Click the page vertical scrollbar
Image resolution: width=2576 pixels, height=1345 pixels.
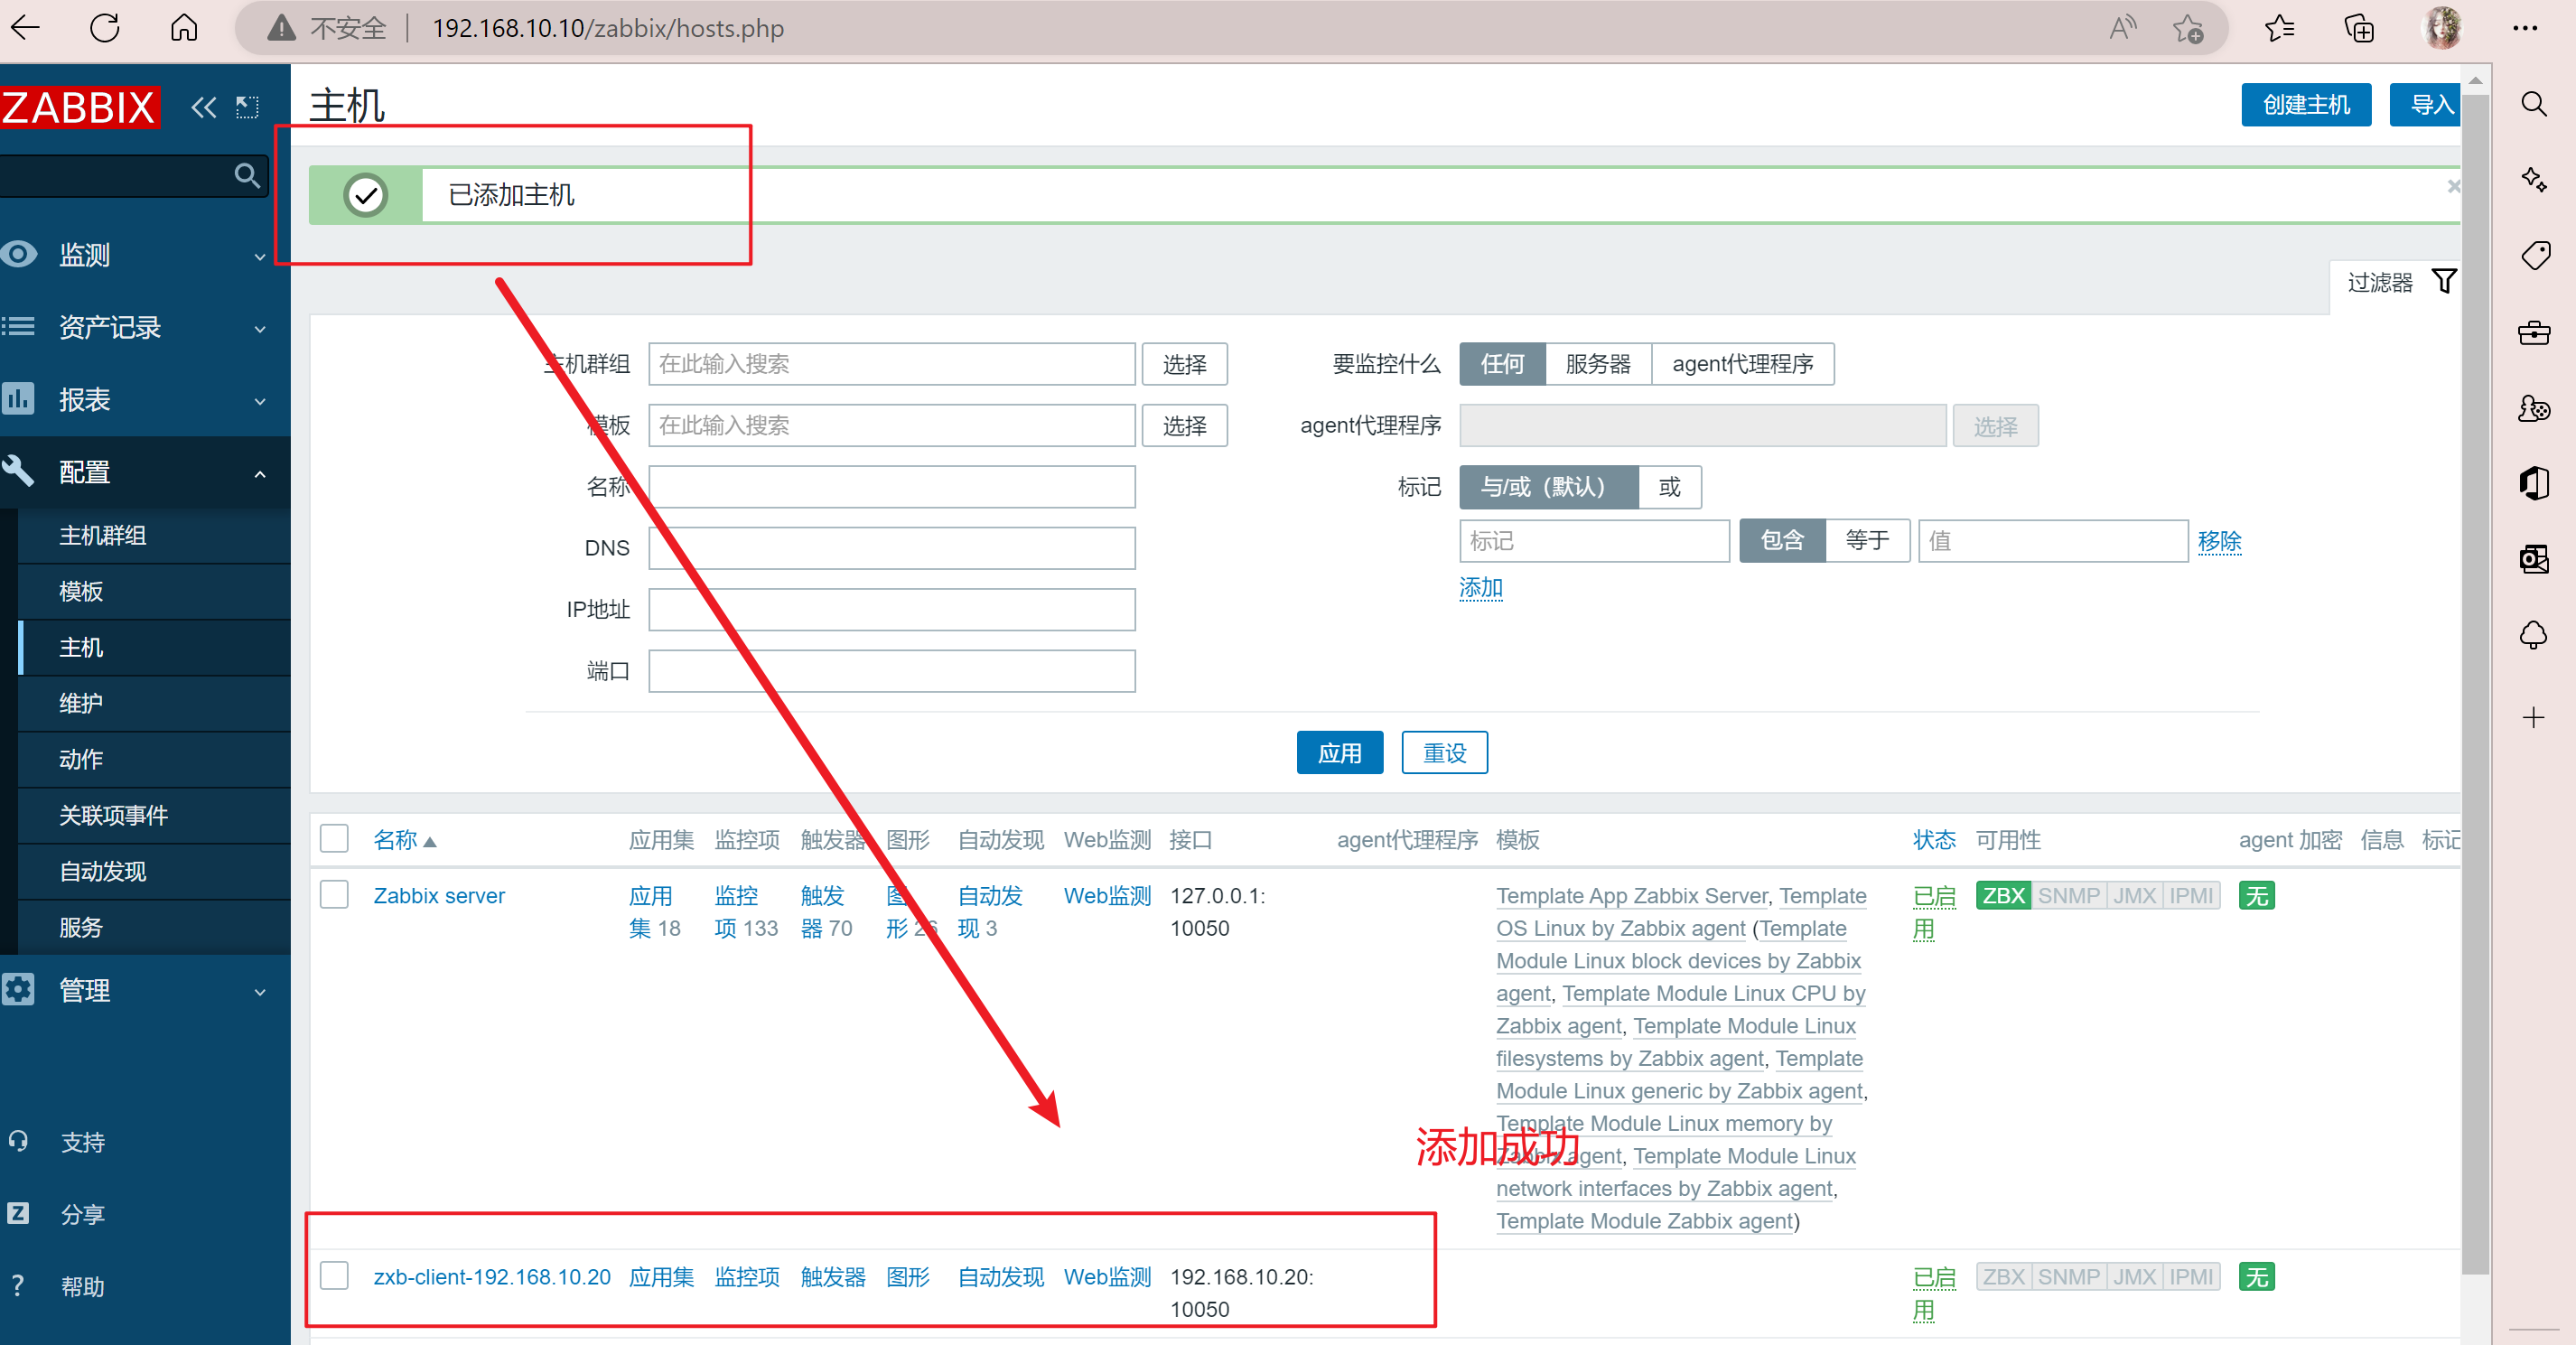point(2475,685)
